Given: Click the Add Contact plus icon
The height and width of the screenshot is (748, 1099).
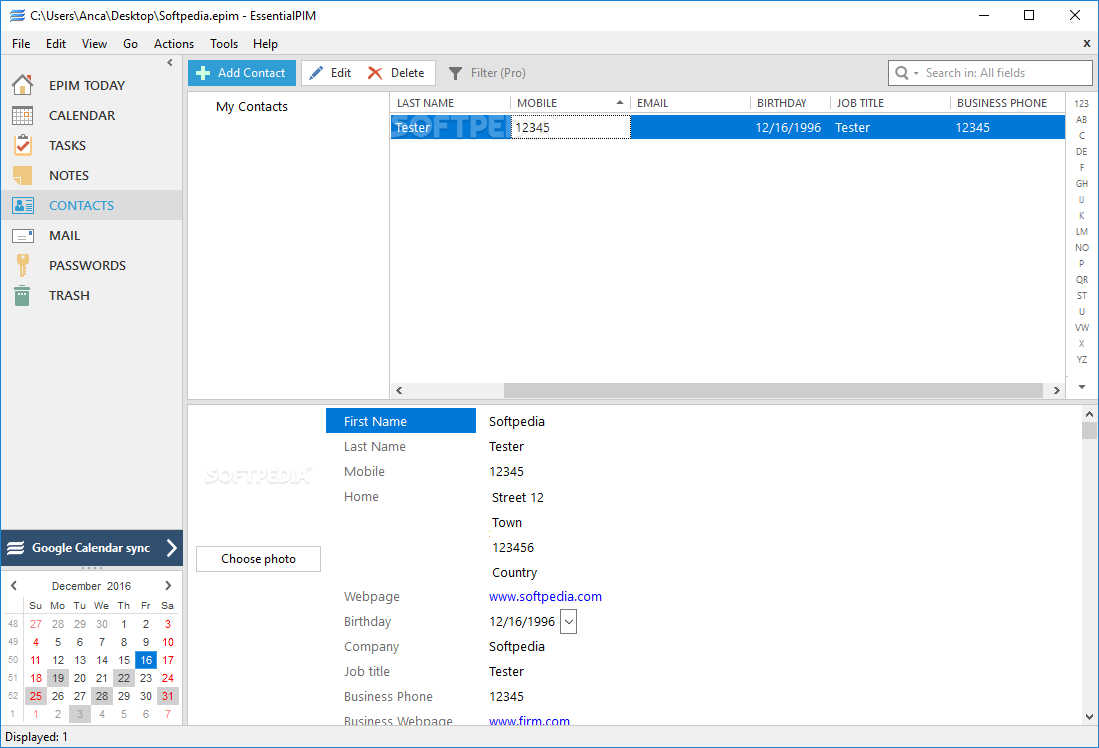Looking at the screenshot, I should [x=203, y=73].
